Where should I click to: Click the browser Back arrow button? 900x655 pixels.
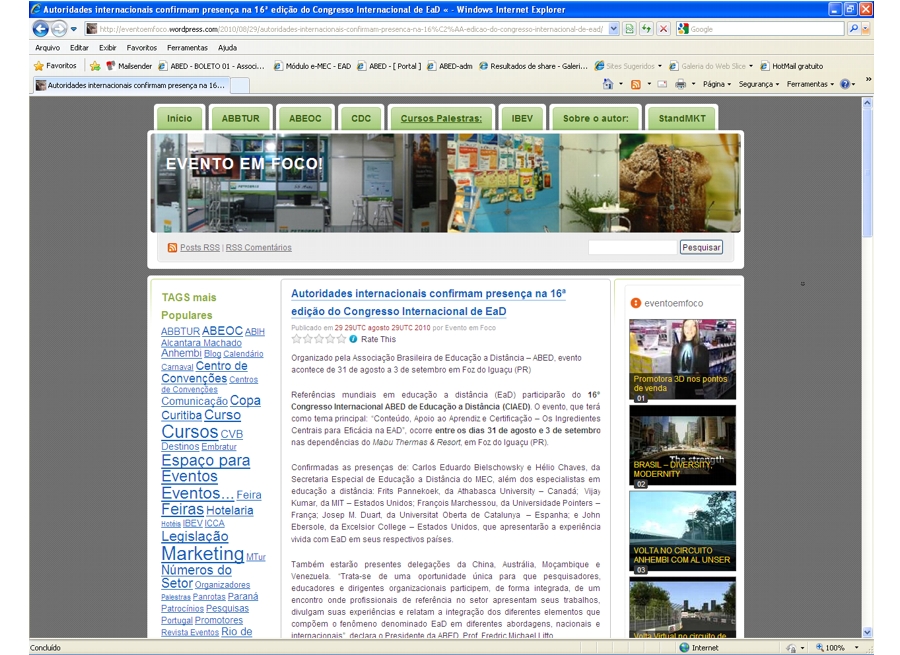tap(41, 29)
